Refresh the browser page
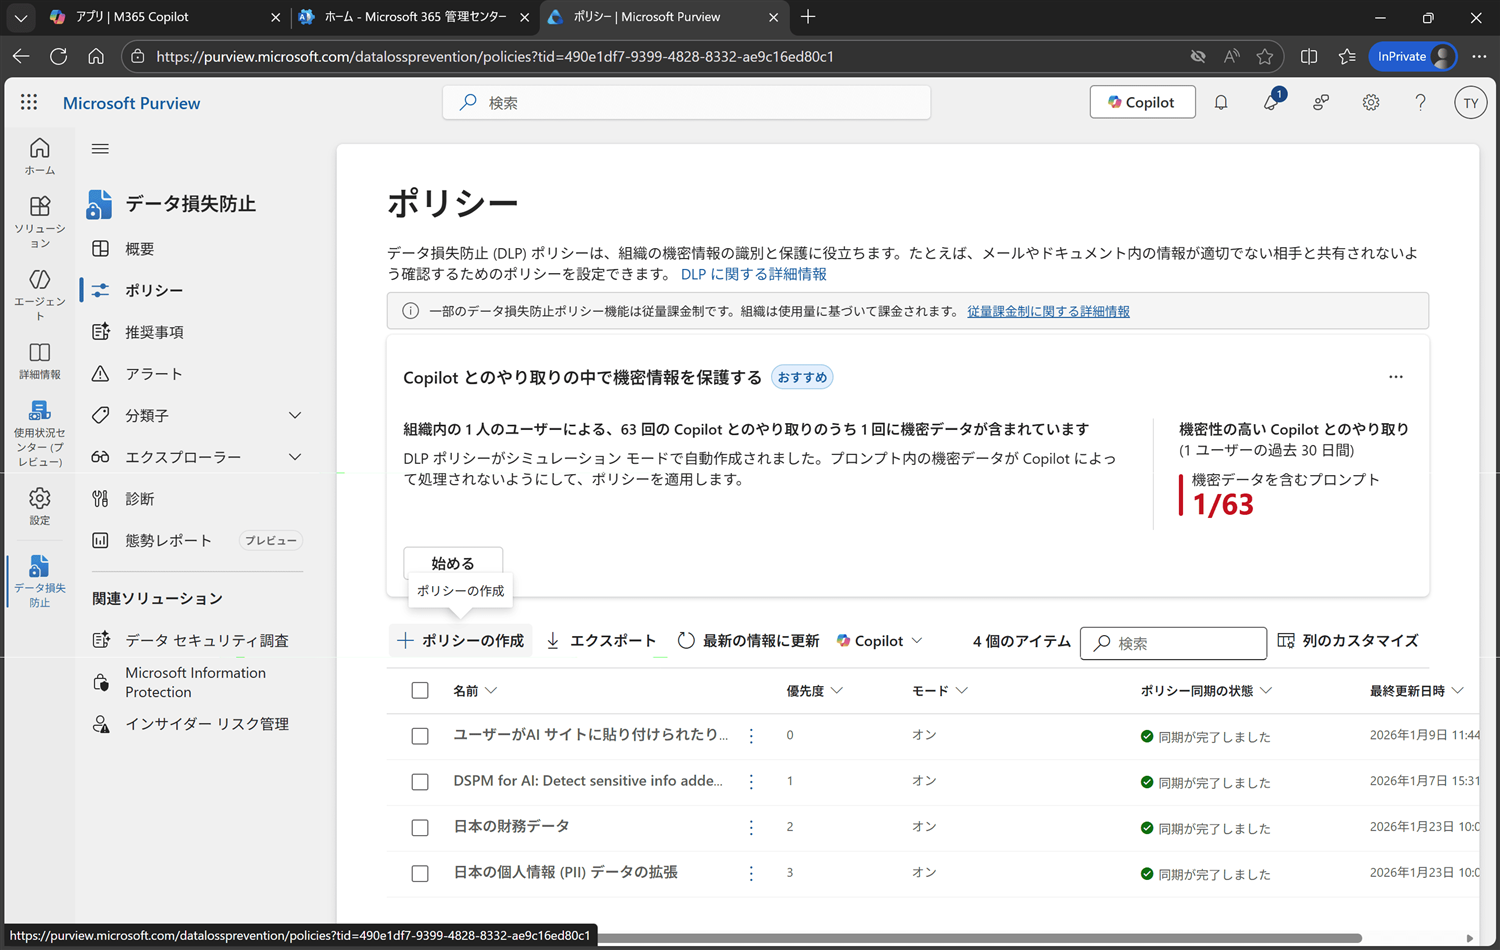Viewport: 1500px width, 950px height. coord(58,56)
